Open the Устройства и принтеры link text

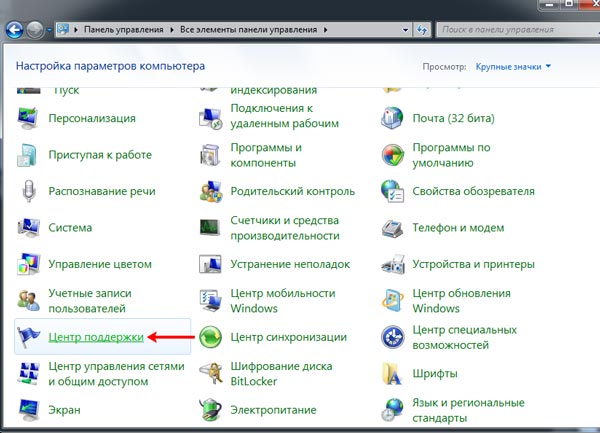(473, 264)
